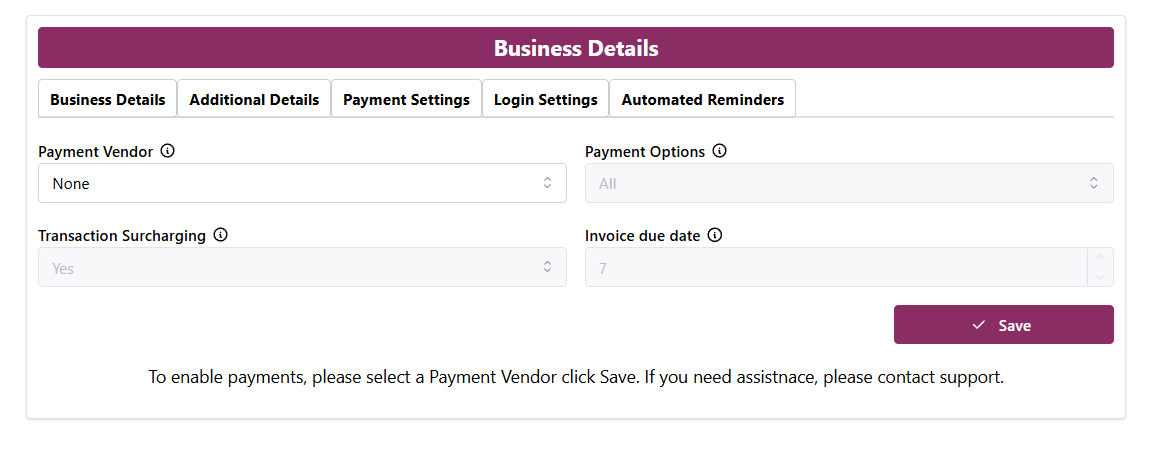The image size is (1163, 450).
Task: Select the Payment Settings tab
Action: pos(406,100)
